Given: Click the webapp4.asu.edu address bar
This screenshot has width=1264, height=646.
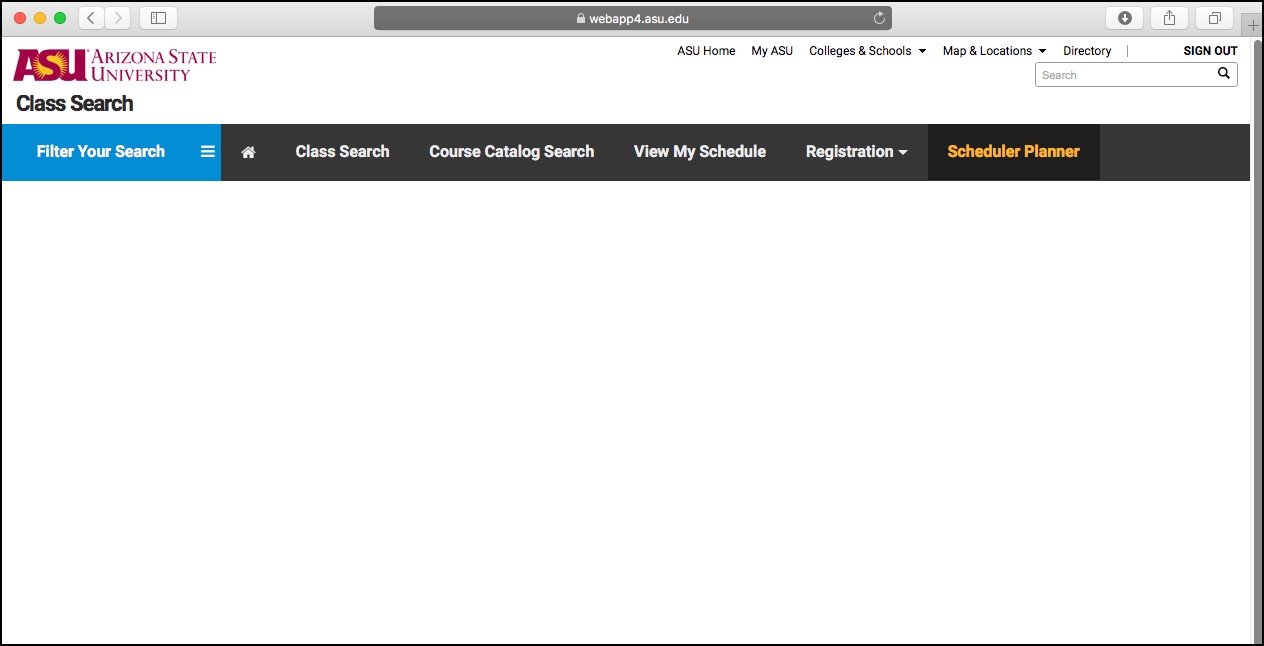Looking at the screenshot, I should (632, 18).
